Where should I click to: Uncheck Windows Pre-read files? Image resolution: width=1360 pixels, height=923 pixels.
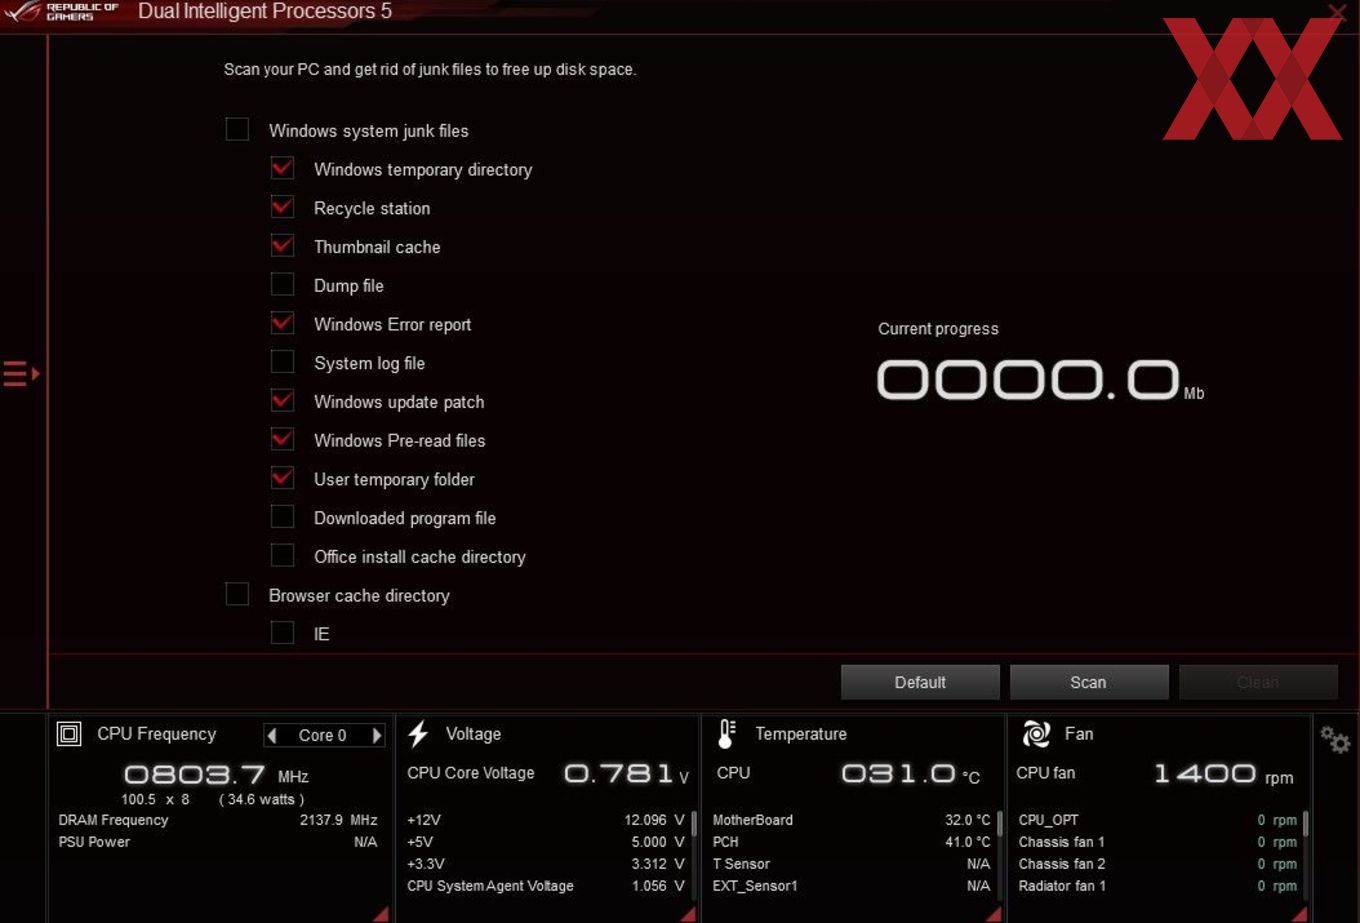click(283, 440)
